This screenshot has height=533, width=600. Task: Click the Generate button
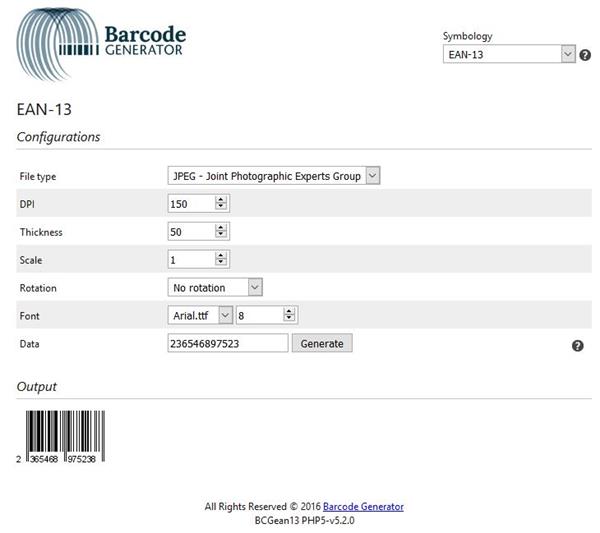(x=322, y=343)
